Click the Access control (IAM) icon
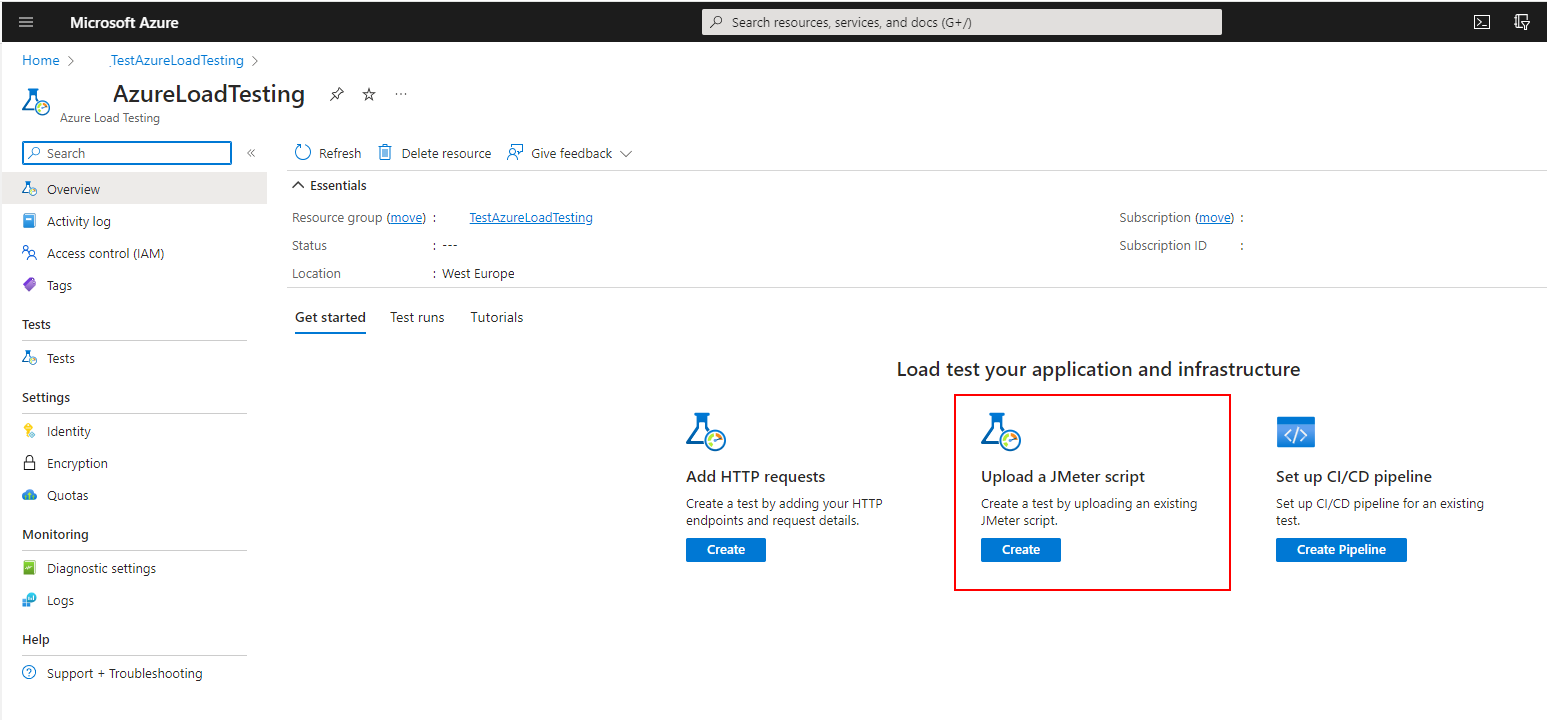The image size is (1547, 720). (30, 253)
